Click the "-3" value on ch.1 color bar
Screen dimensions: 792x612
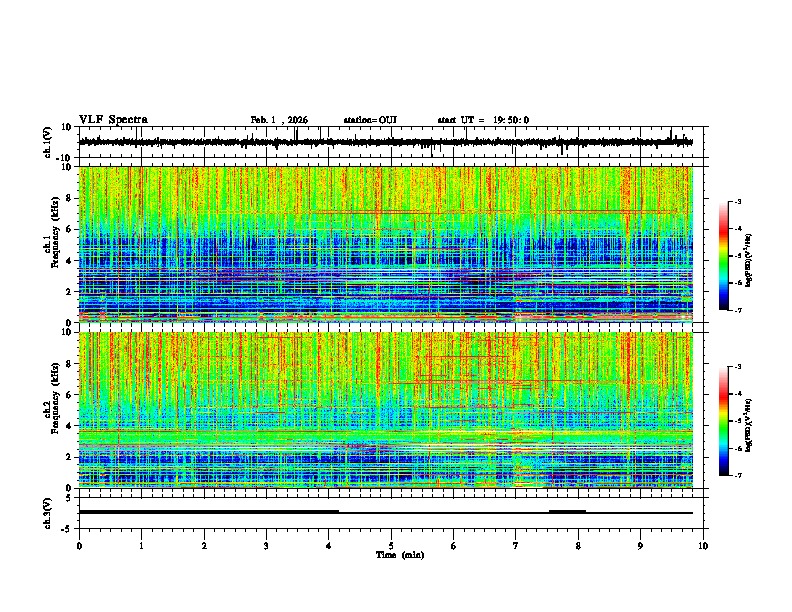click(737, 202)
